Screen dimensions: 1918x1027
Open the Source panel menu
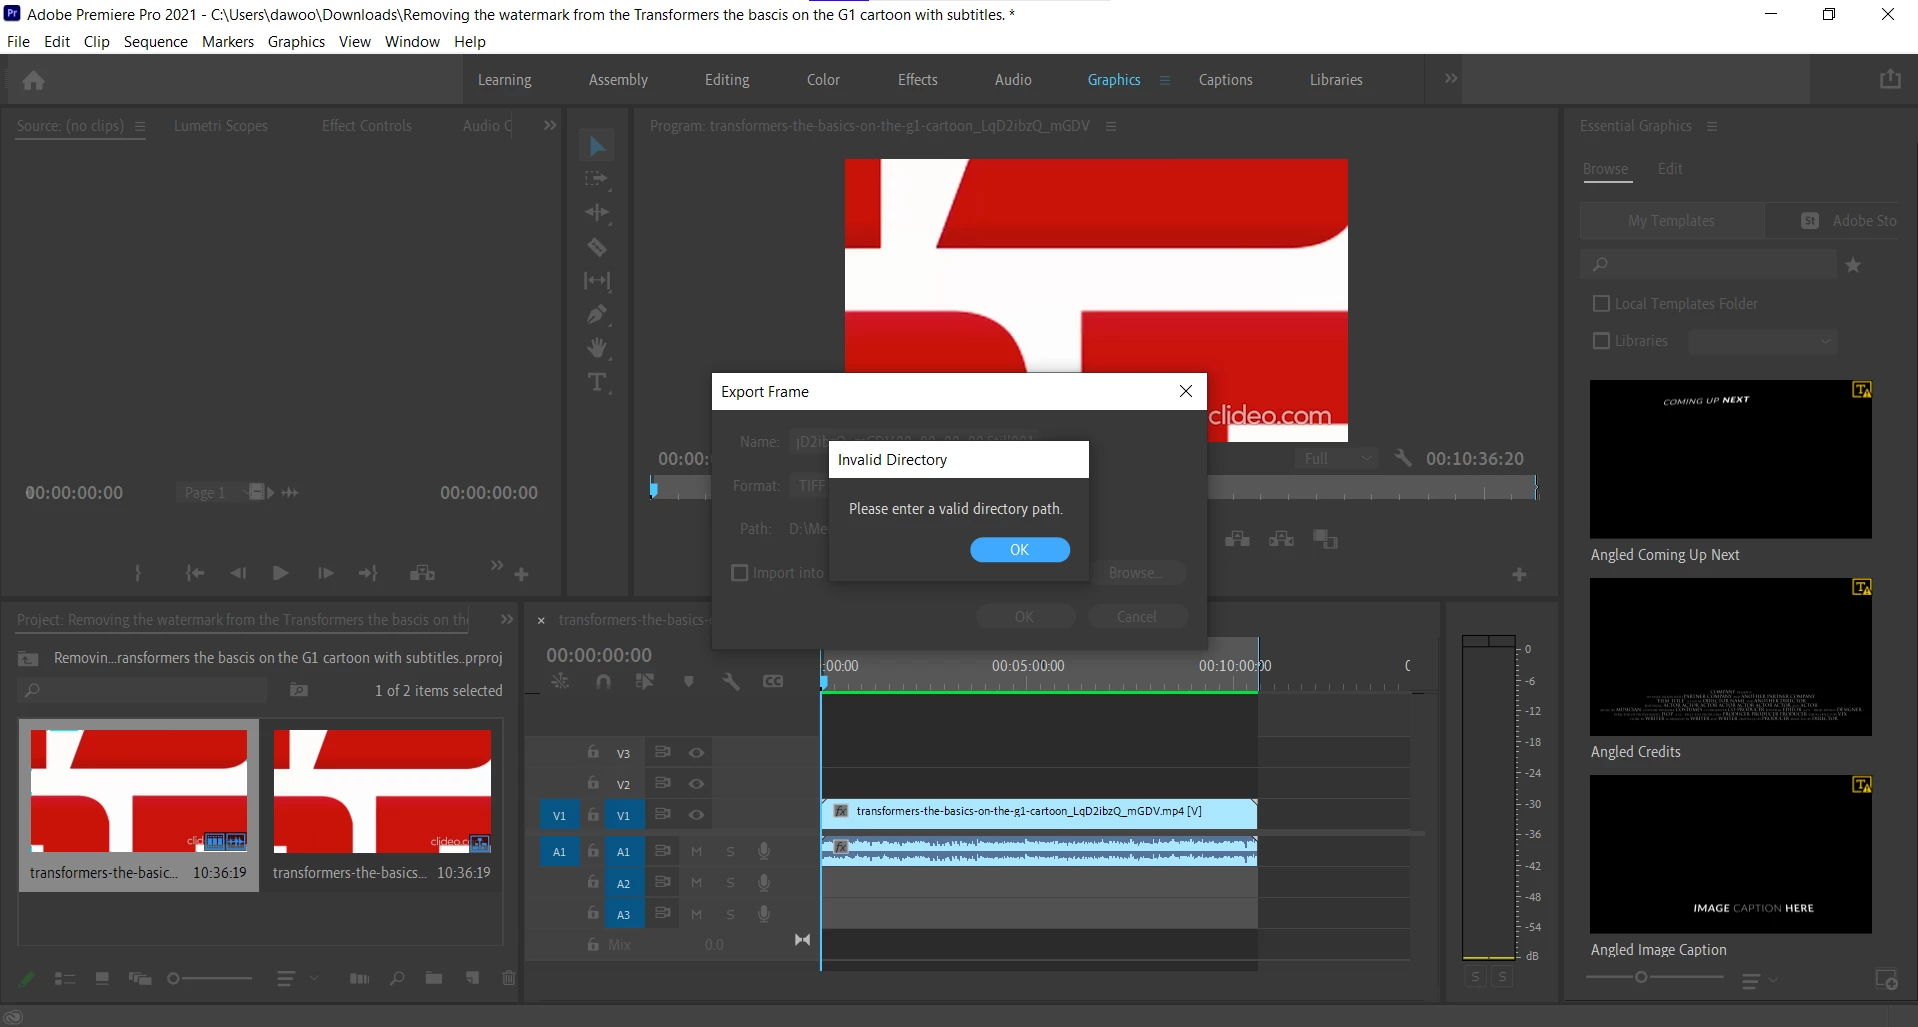pyautogui.click(x=140, y=126)
